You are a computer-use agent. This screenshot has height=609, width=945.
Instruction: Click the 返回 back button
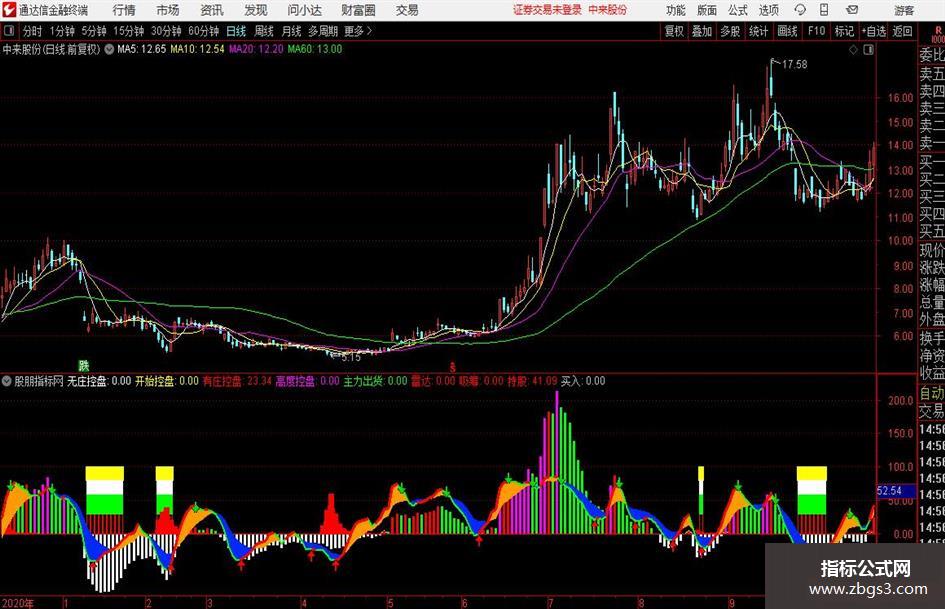(902, 31)
